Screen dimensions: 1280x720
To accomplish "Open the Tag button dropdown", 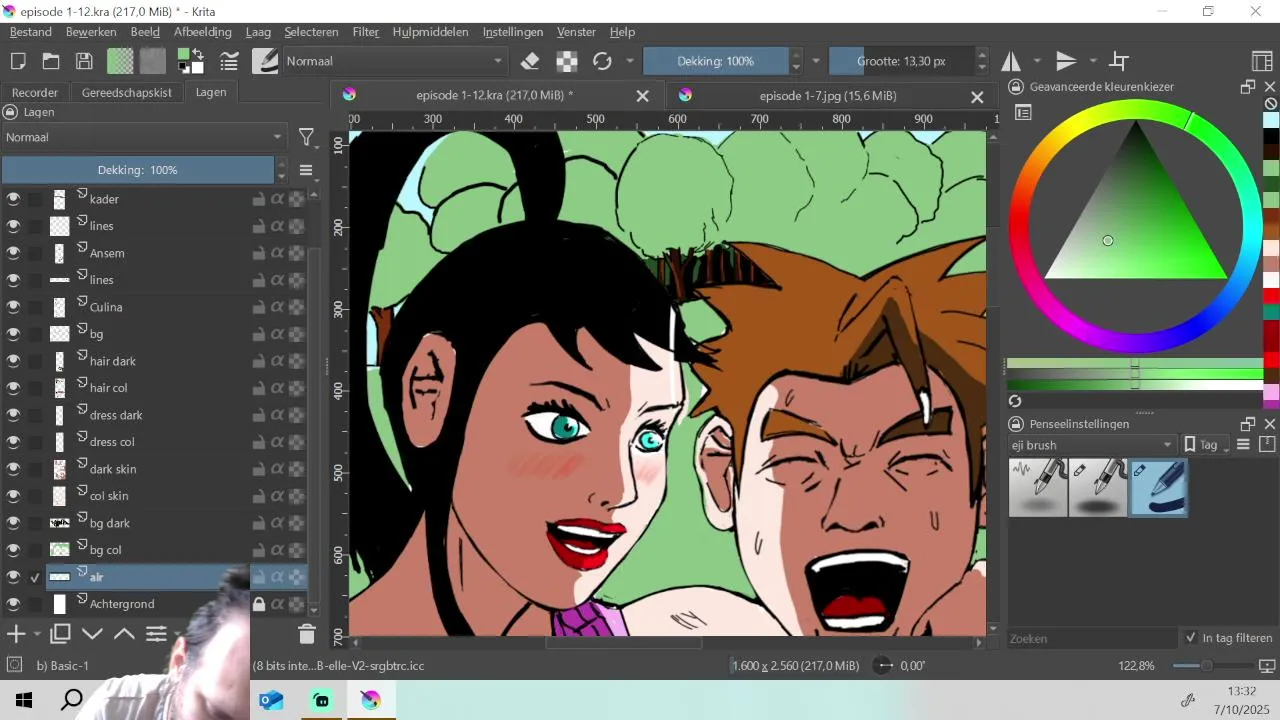I will click(1207, 445).
